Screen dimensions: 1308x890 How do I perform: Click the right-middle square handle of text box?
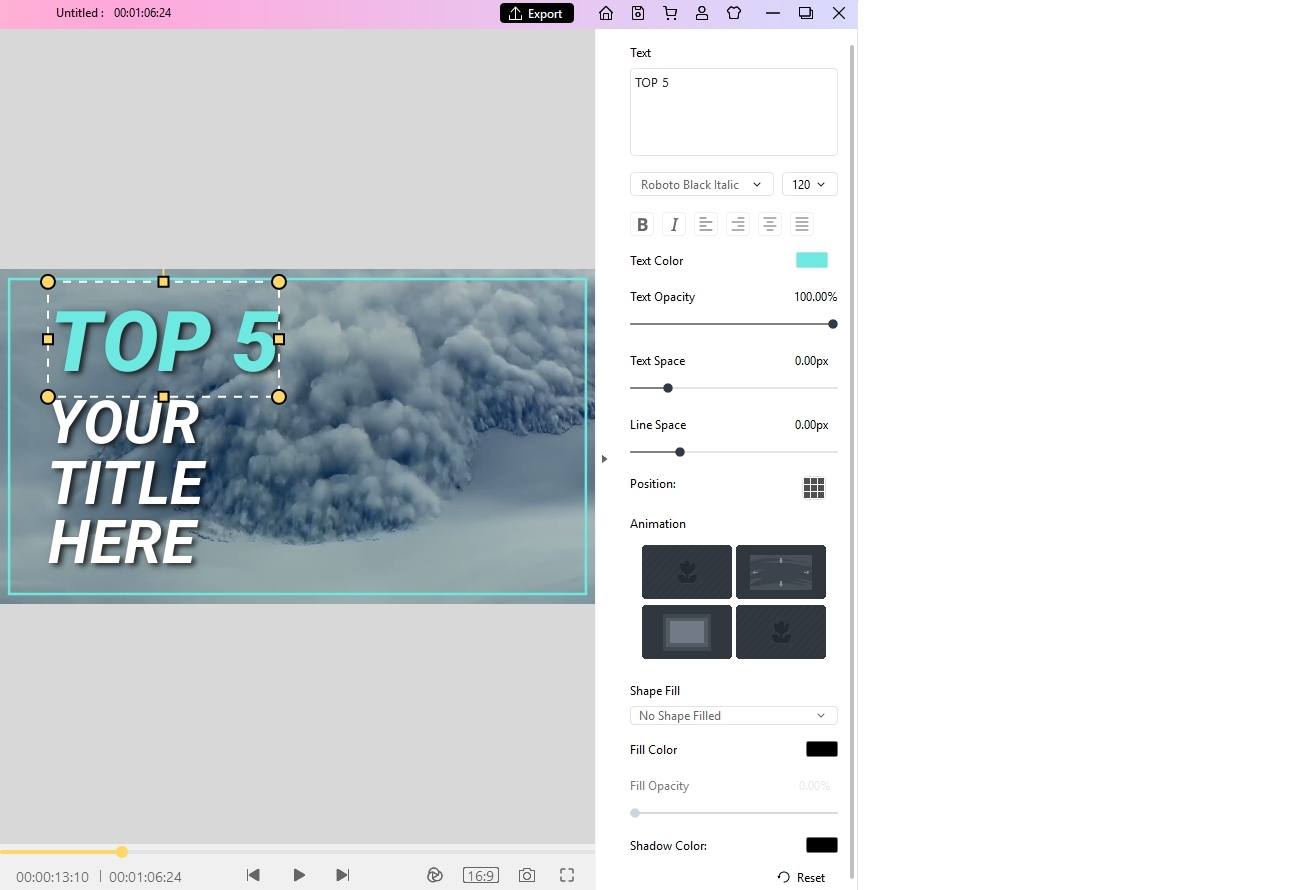click(279, 339)
